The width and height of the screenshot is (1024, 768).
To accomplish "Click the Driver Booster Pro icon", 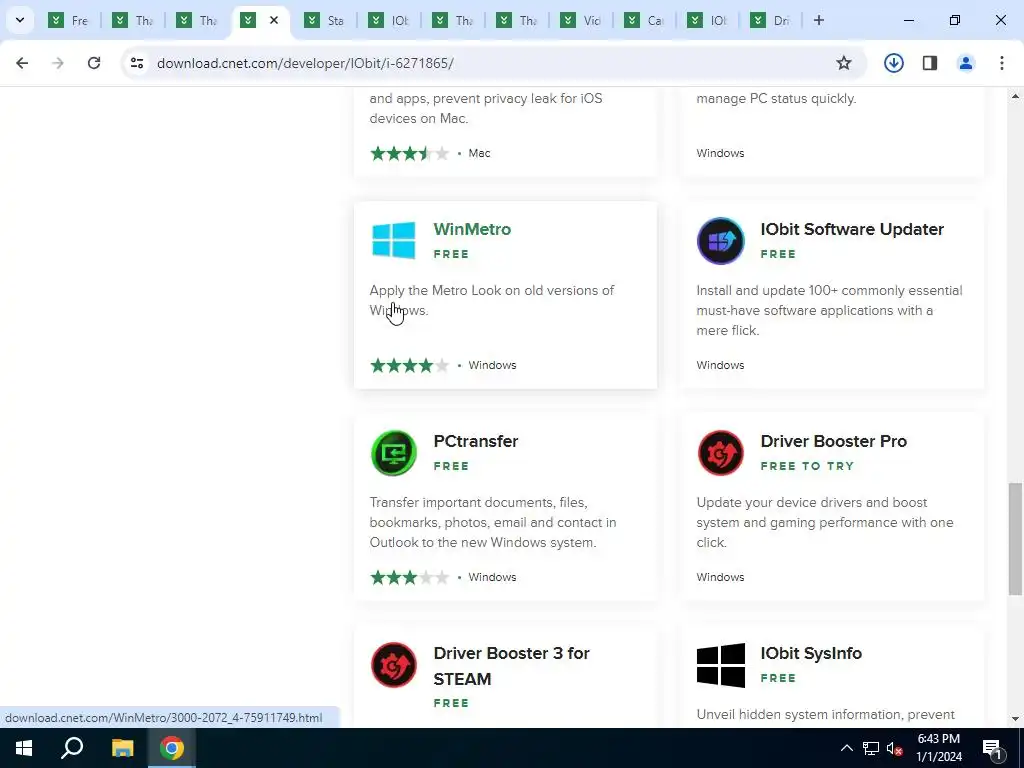I will click(x=720, y=453).
